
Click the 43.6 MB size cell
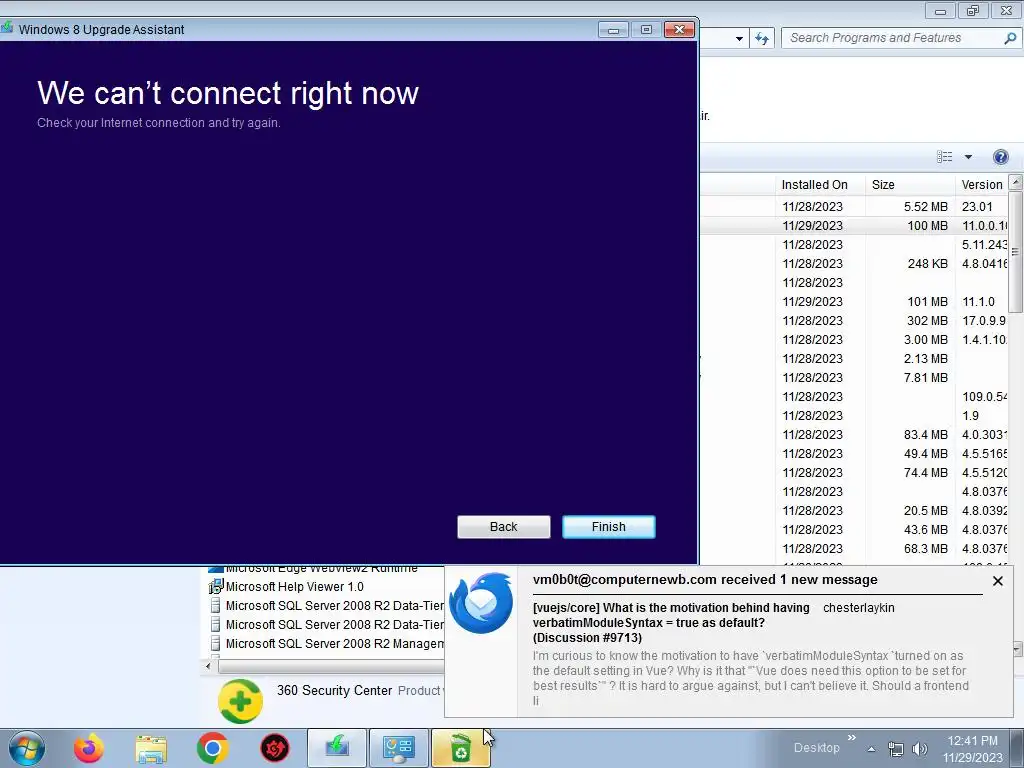[x=925, y=530]
